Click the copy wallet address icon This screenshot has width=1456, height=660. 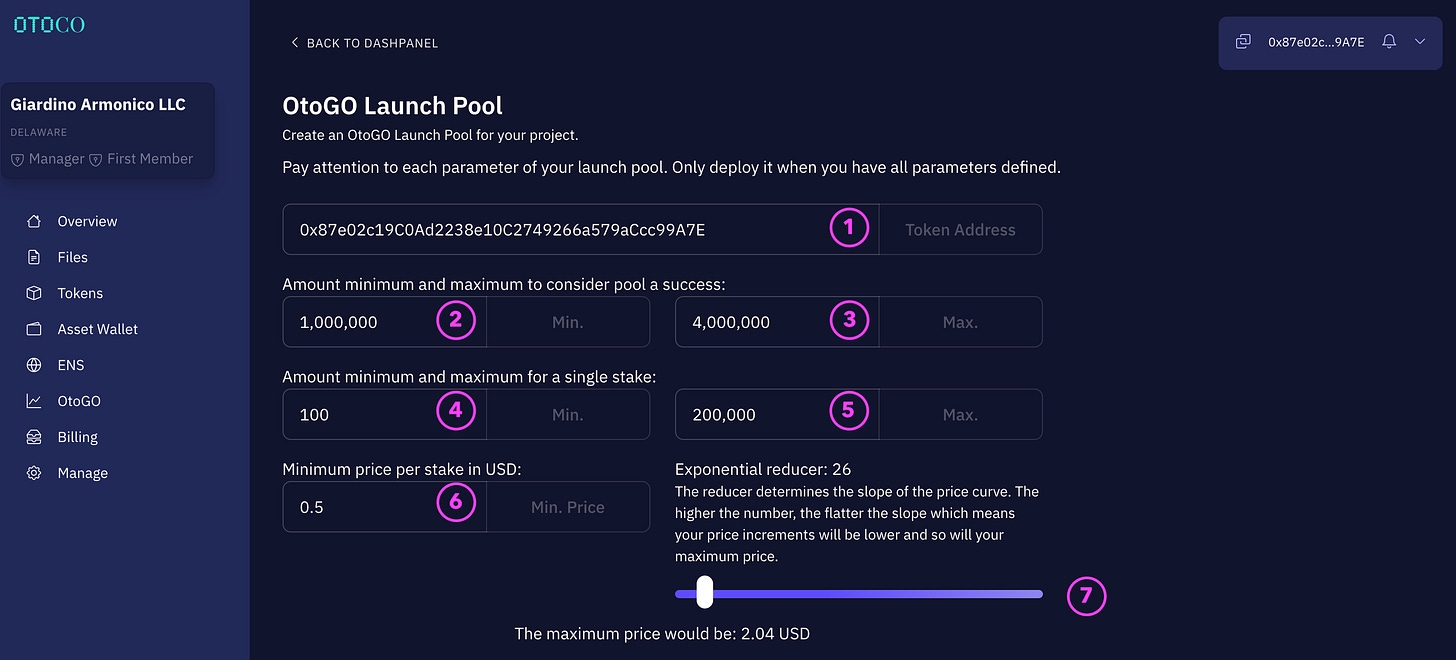(1243, 42)
